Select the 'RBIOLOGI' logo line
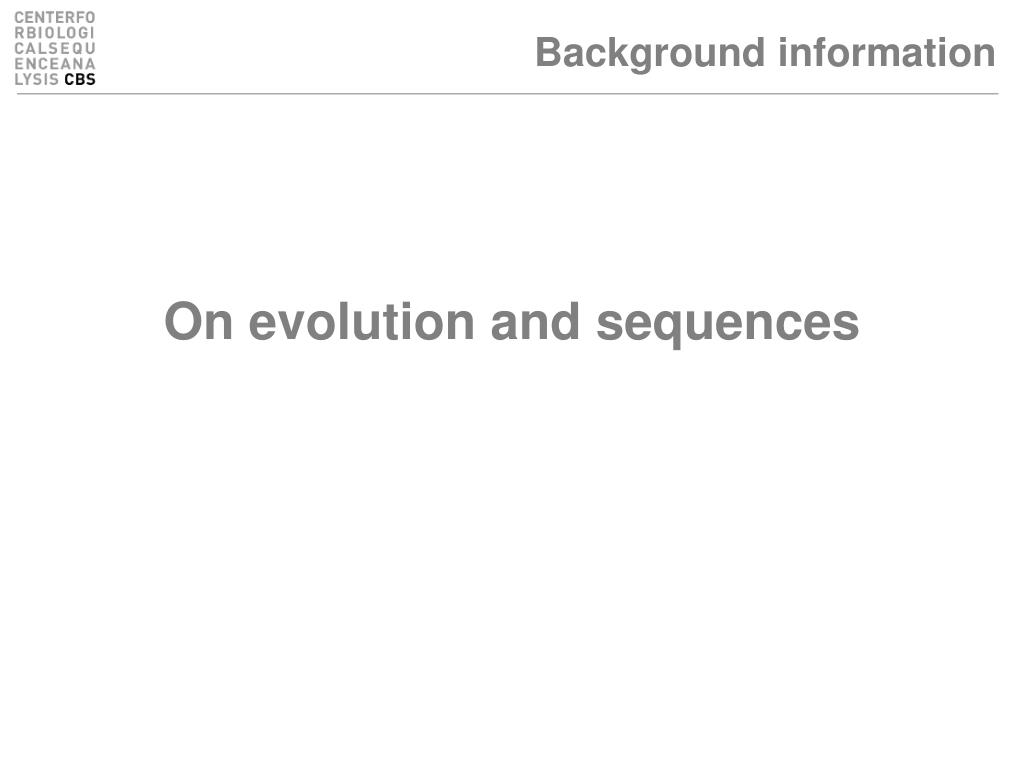The height and width of the screenshot is (768, 1024). click(55, 33)
